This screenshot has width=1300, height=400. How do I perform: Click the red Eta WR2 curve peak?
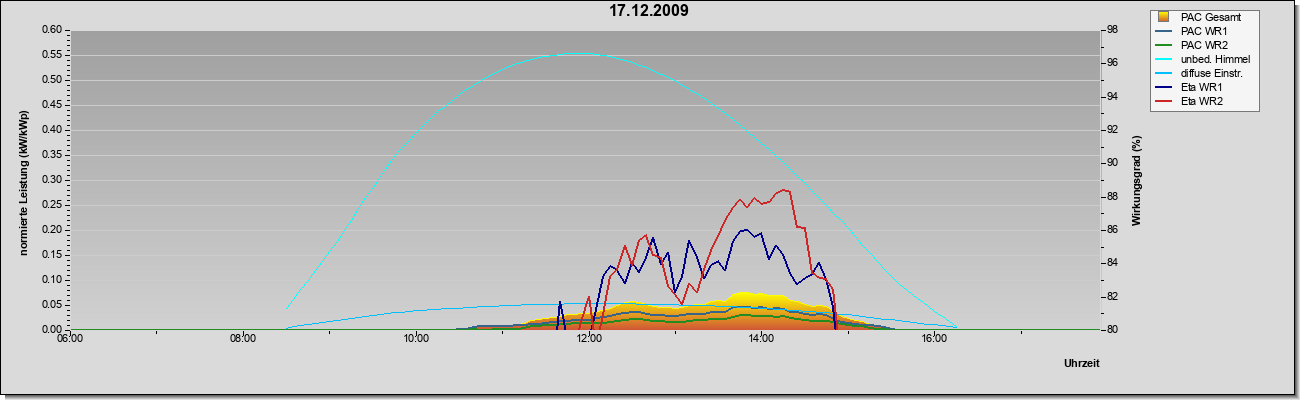[785, 189]
